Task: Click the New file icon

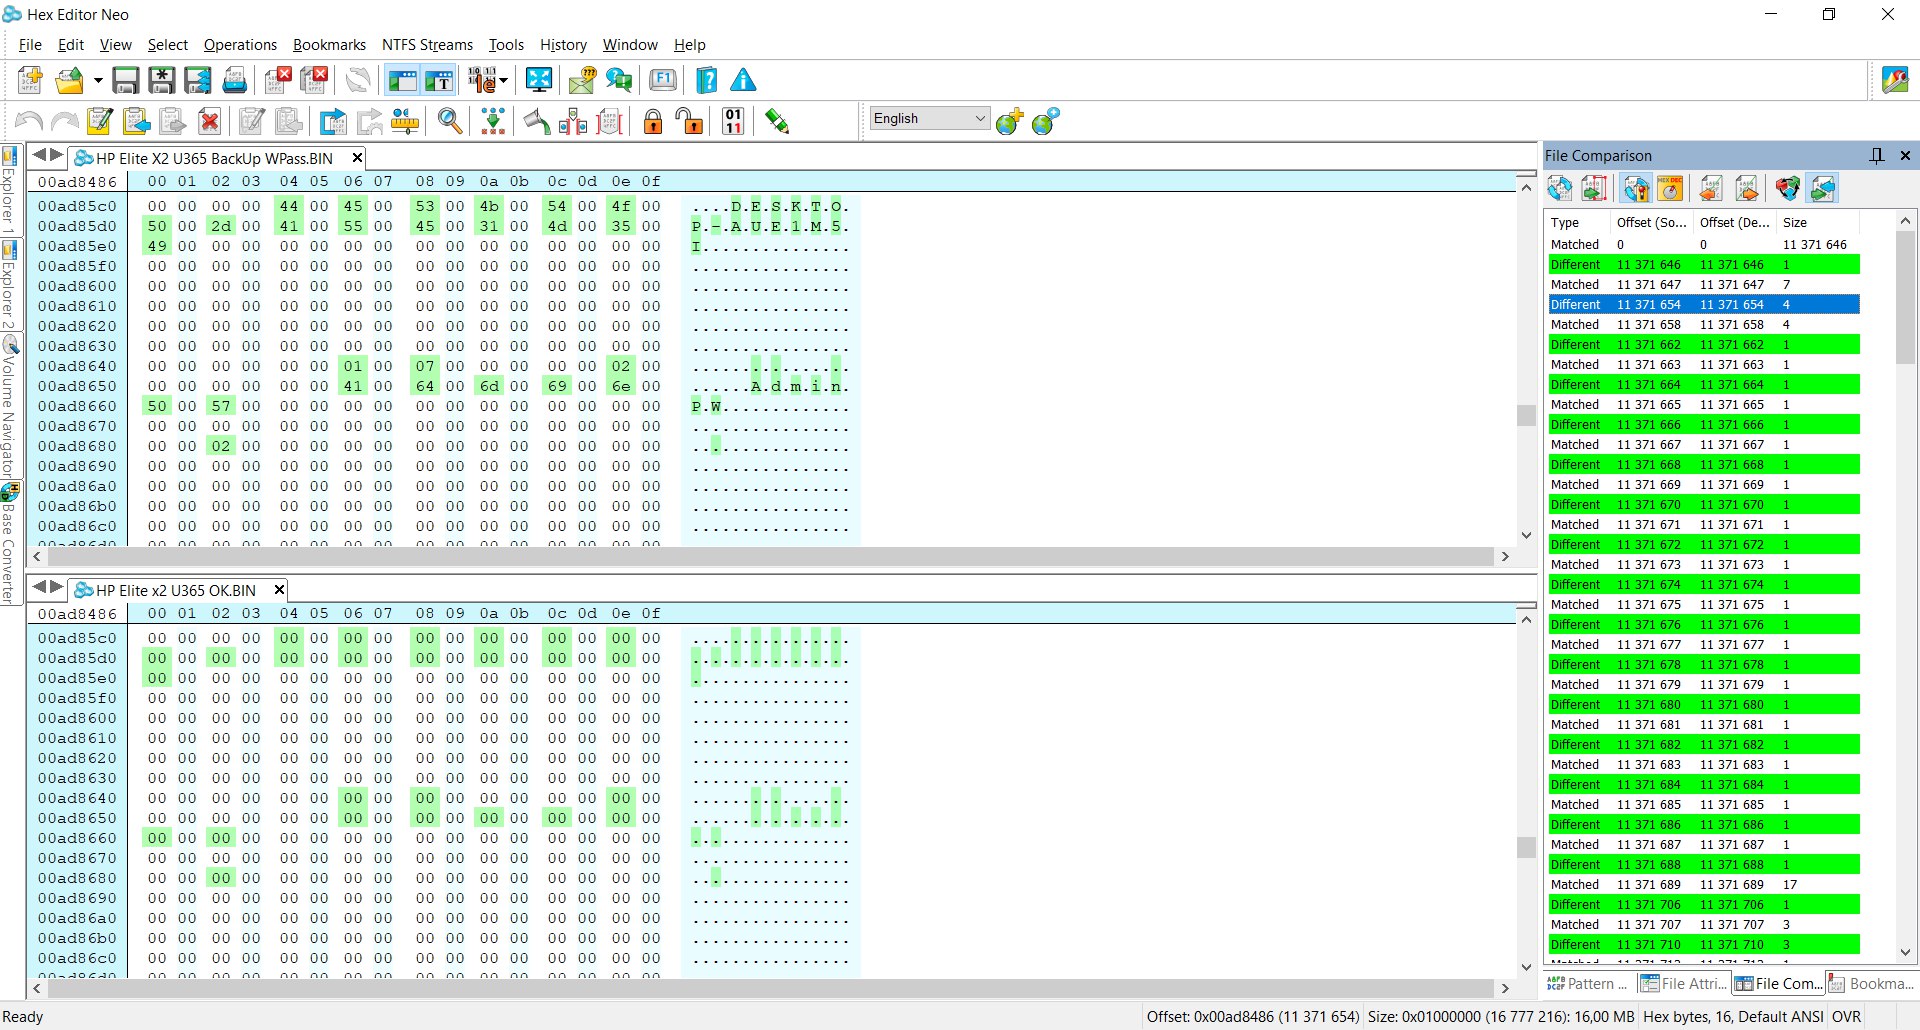Action: (30, 80)
